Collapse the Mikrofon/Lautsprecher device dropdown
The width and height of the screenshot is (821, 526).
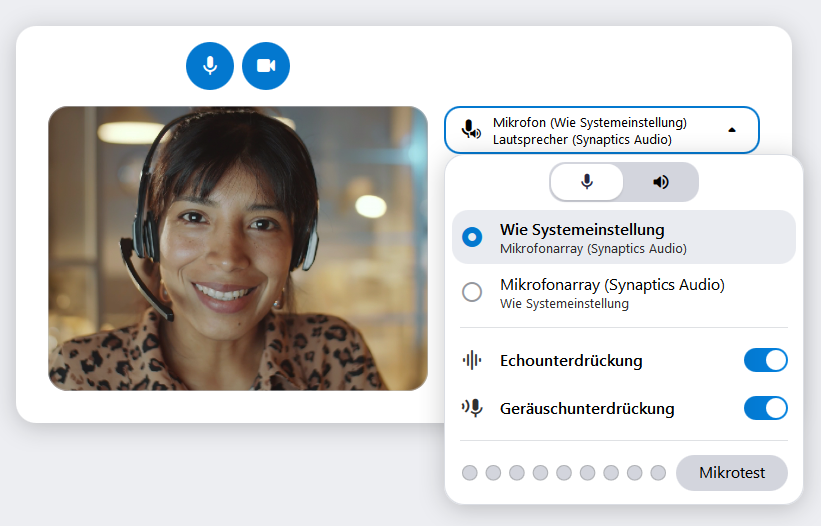point(602,130)
